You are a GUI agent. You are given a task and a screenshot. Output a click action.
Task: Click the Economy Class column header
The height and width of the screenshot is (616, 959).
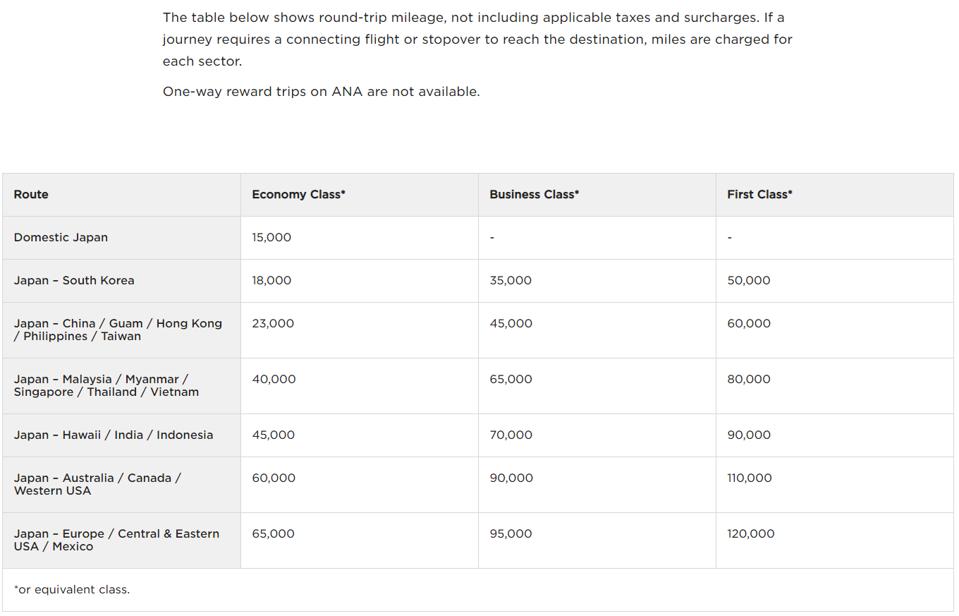(x=298, y=194)
